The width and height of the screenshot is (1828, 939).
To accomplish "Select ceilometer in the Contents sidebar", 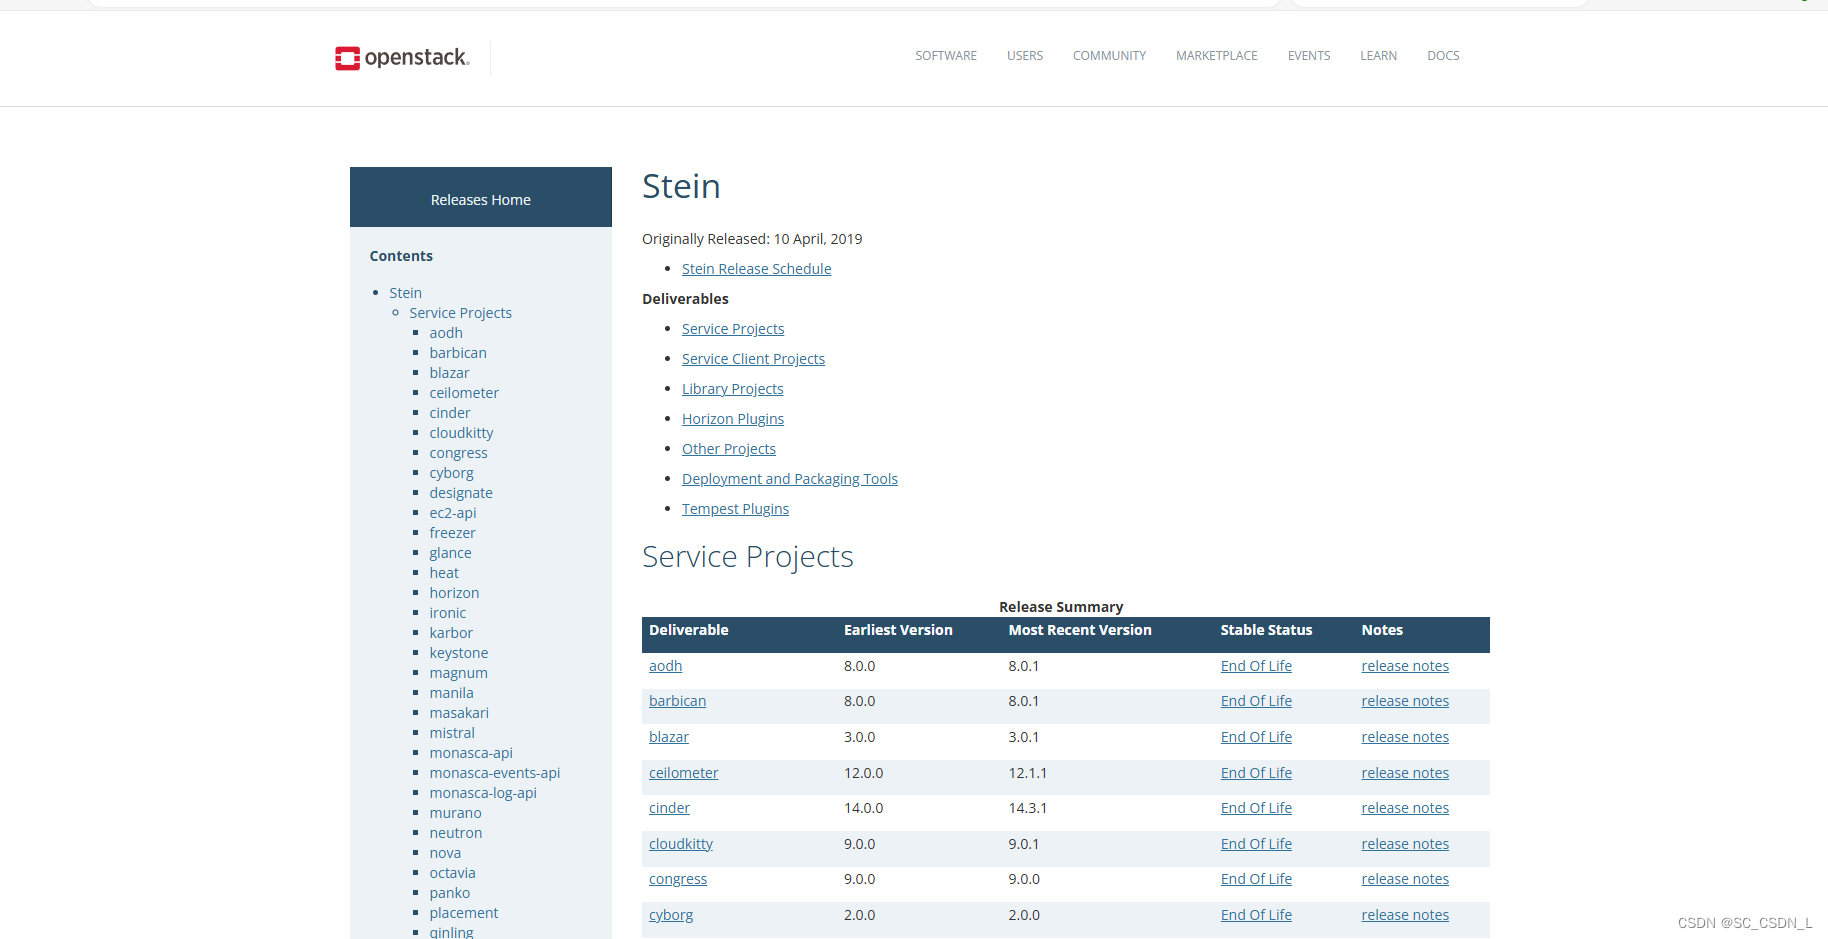I will click(x=464, y=393).
